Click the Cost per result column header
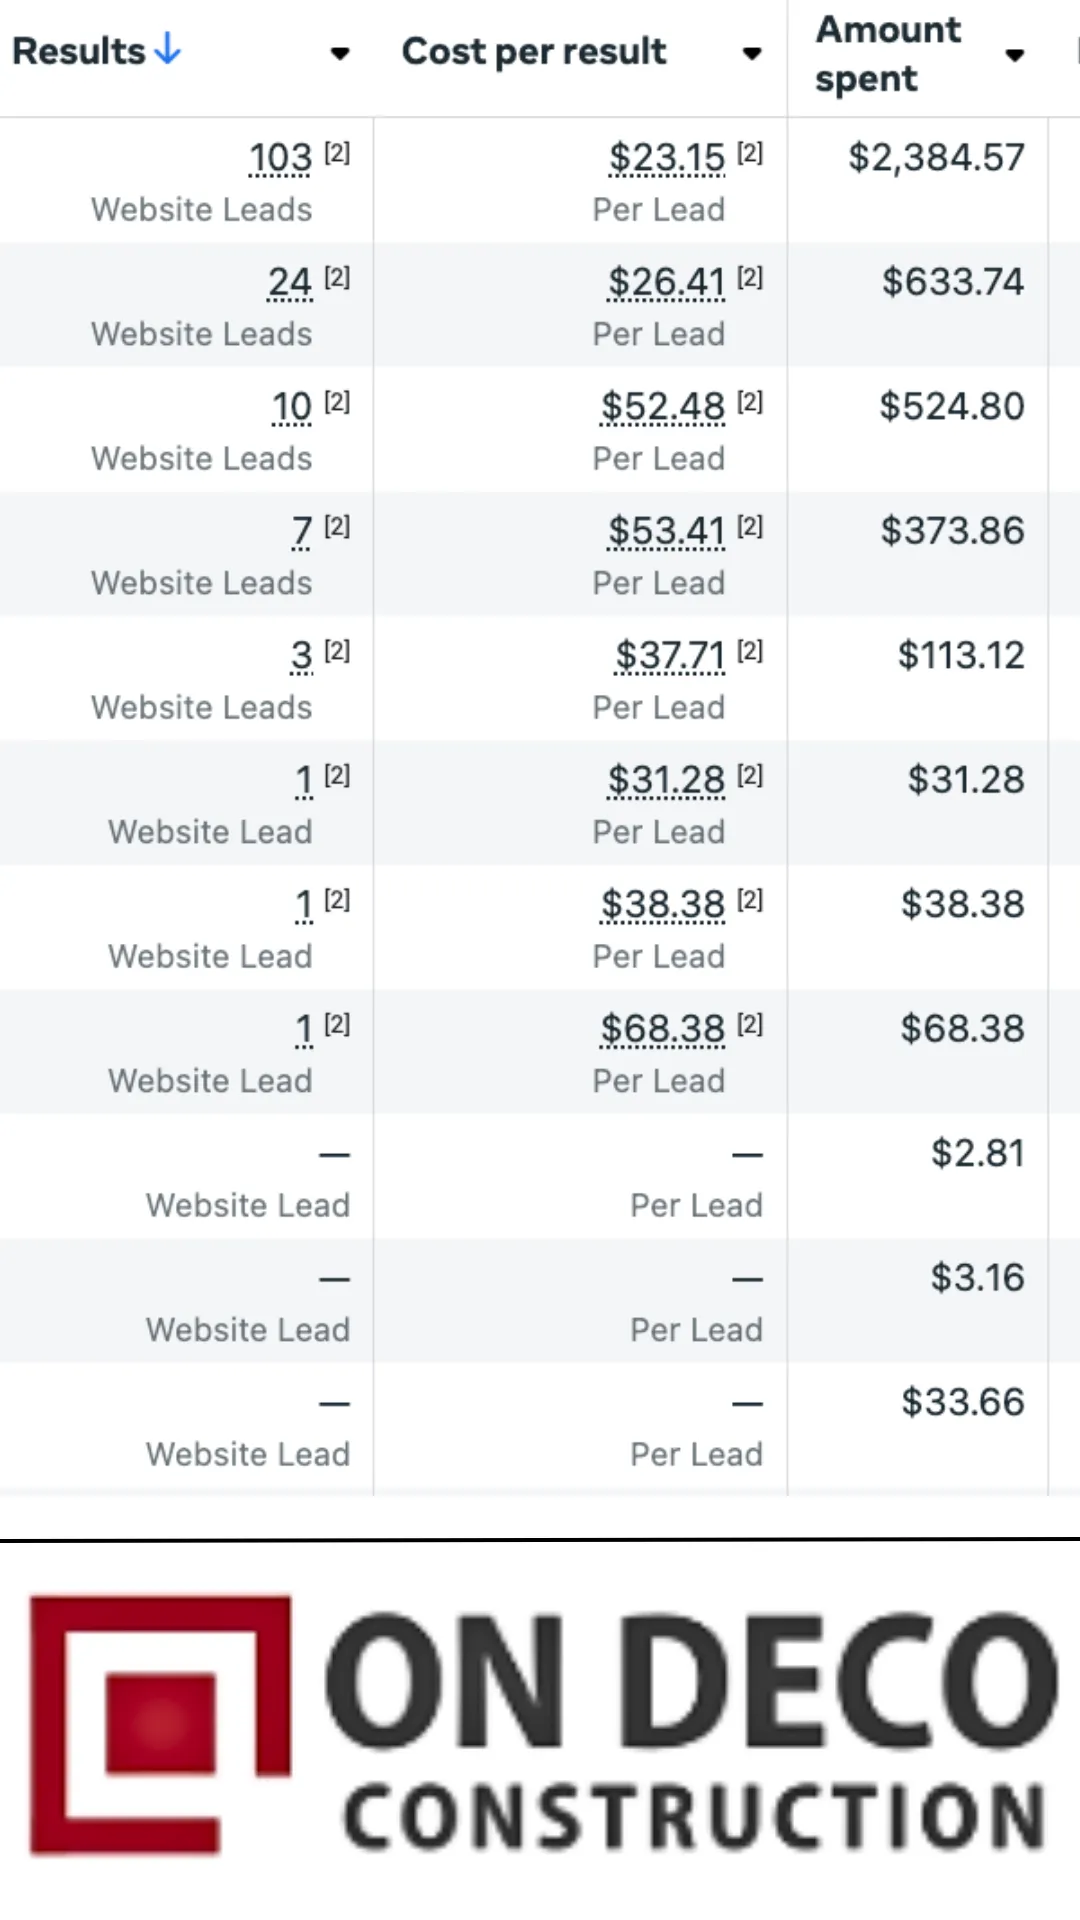The height and width of the screenshot is (1920, 1080). coord(534,51)
